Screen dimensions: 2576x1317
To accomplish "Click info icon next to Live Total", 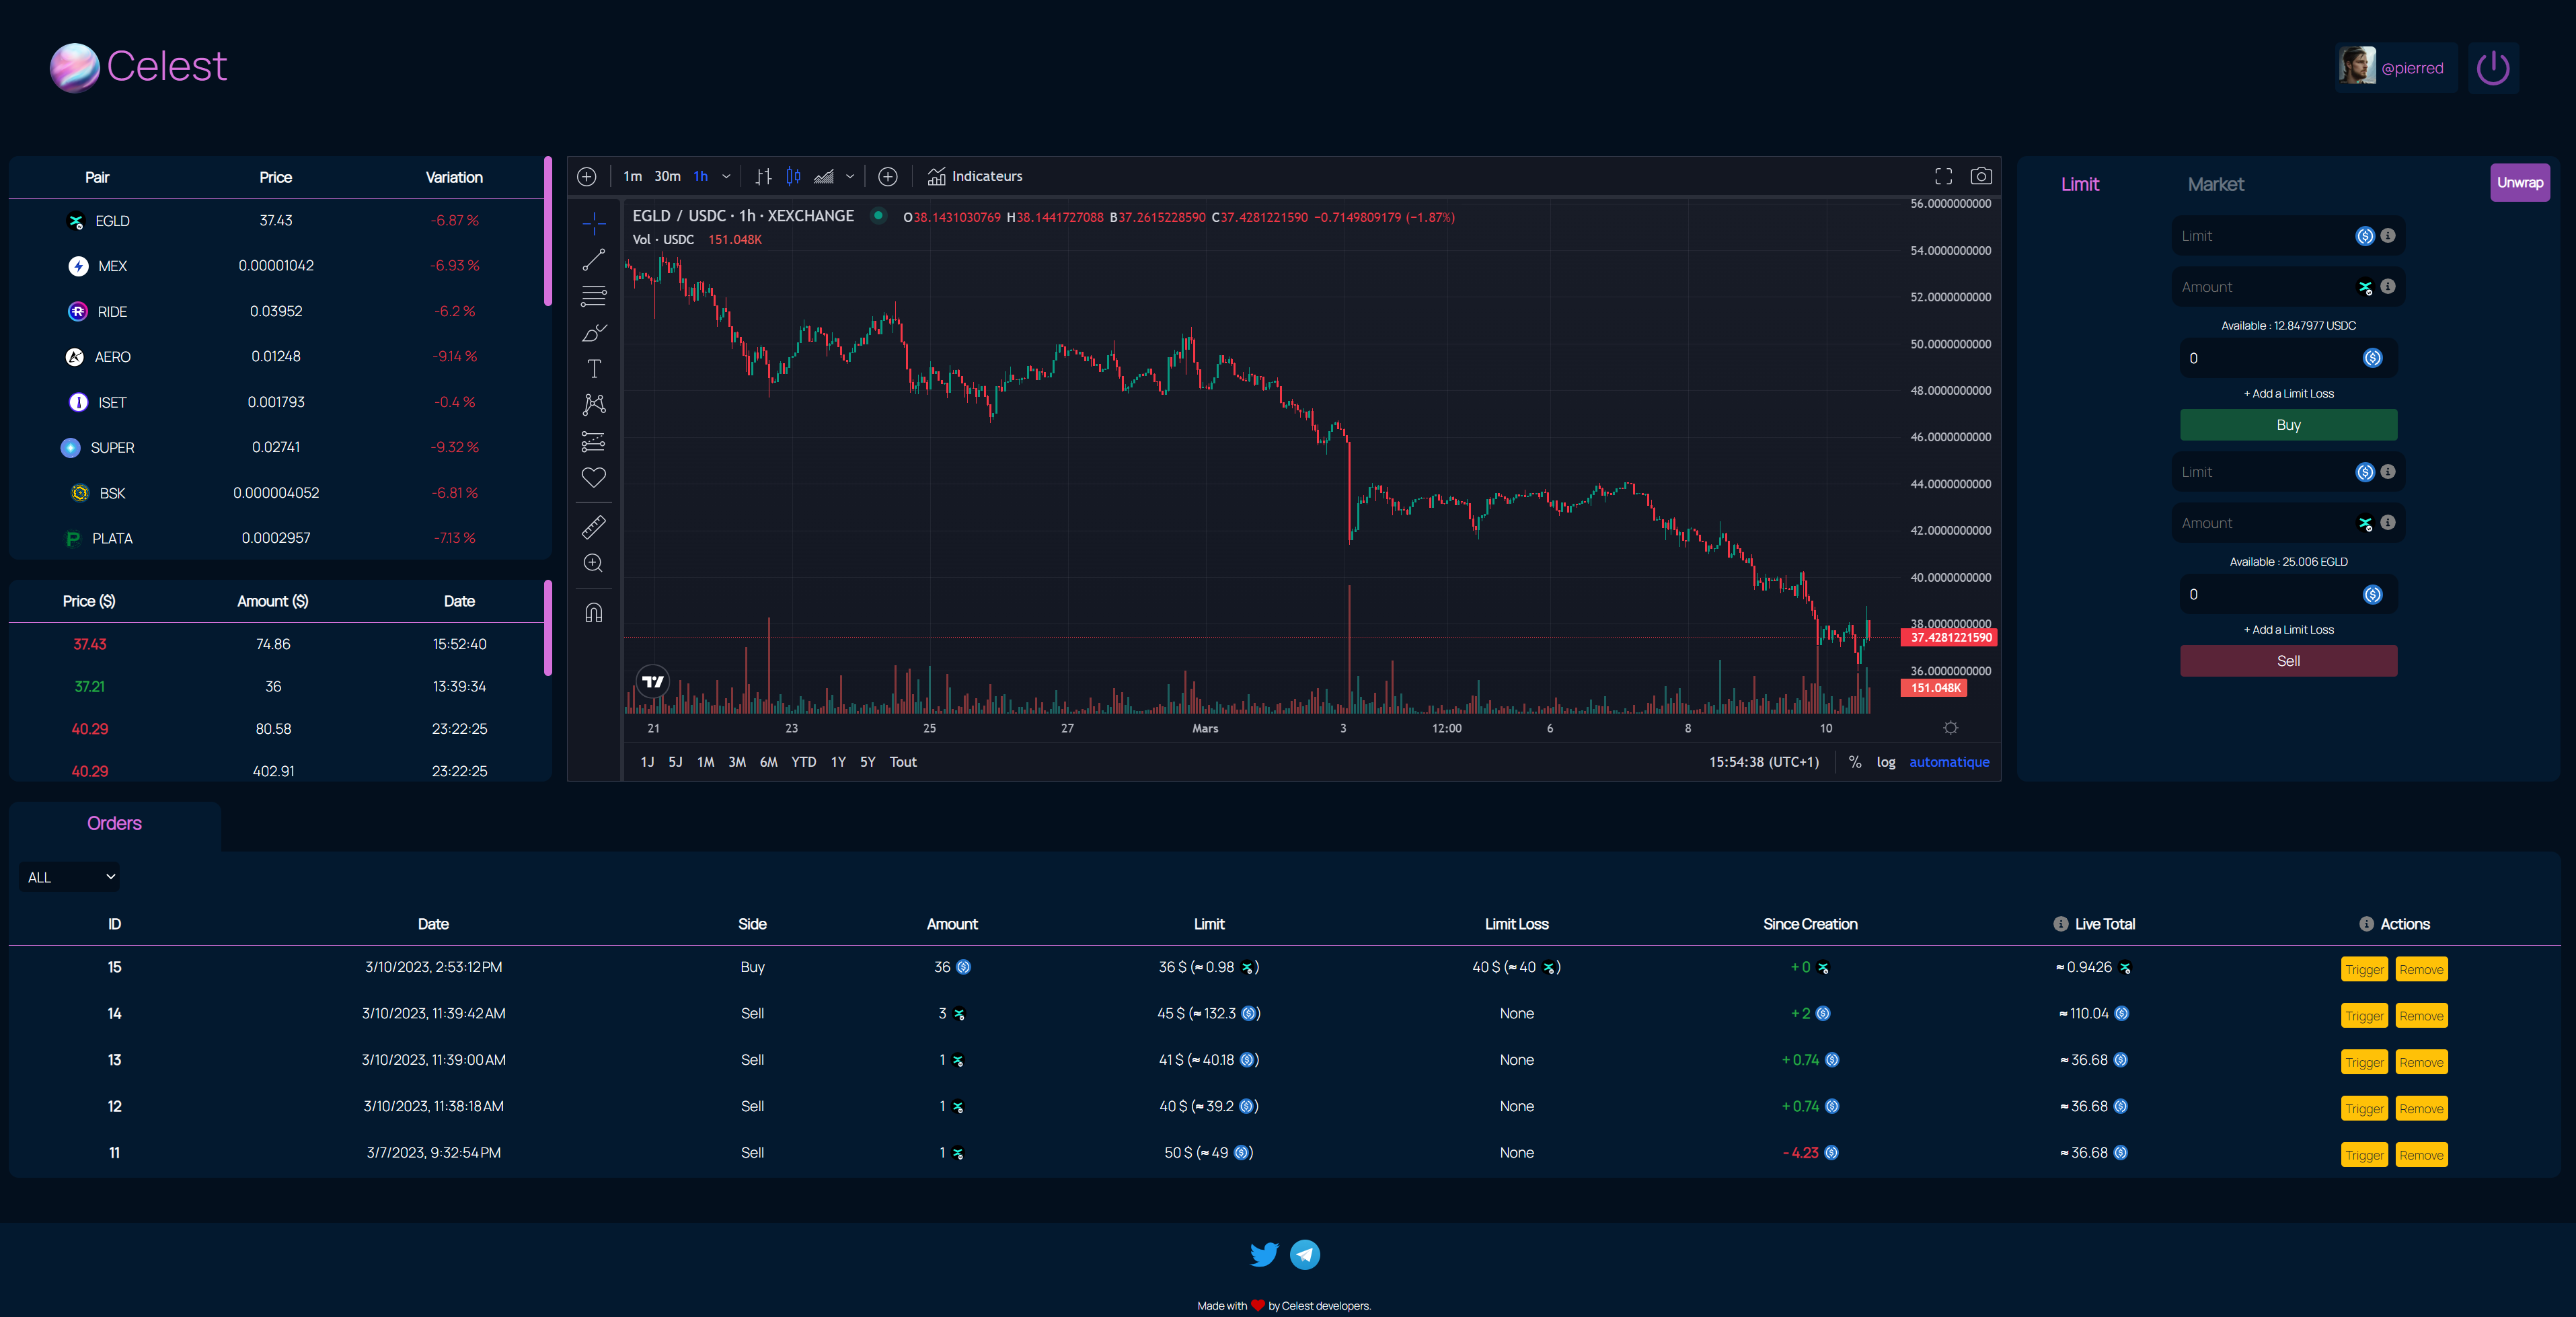I will pos(2060,924).
